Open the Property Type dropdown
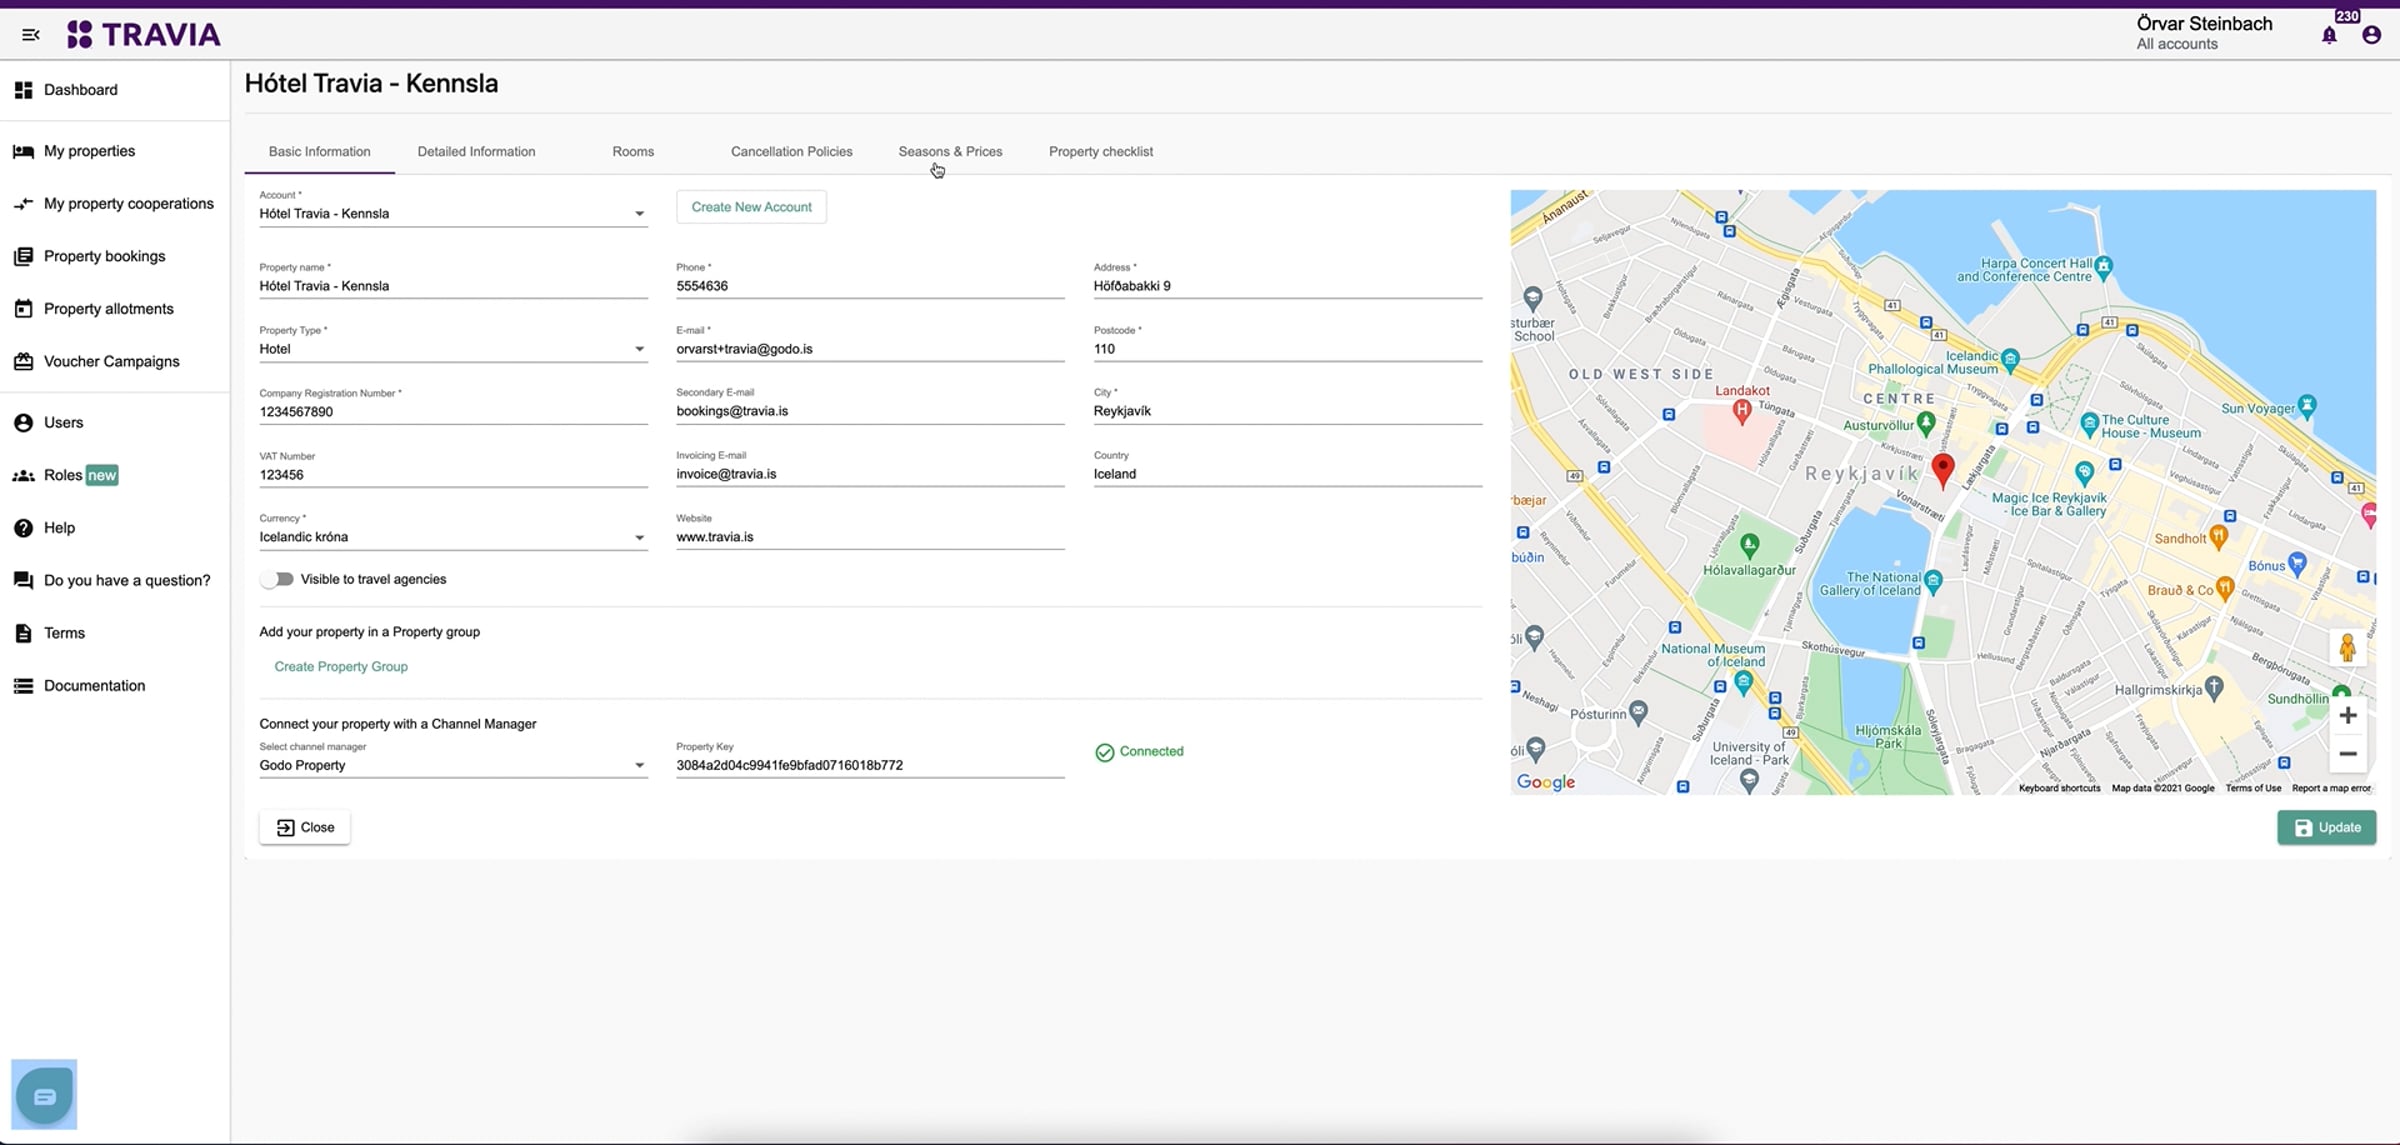Image resolution: width=2400 pixels, height=1145 pixels. [x=453, y=349]
